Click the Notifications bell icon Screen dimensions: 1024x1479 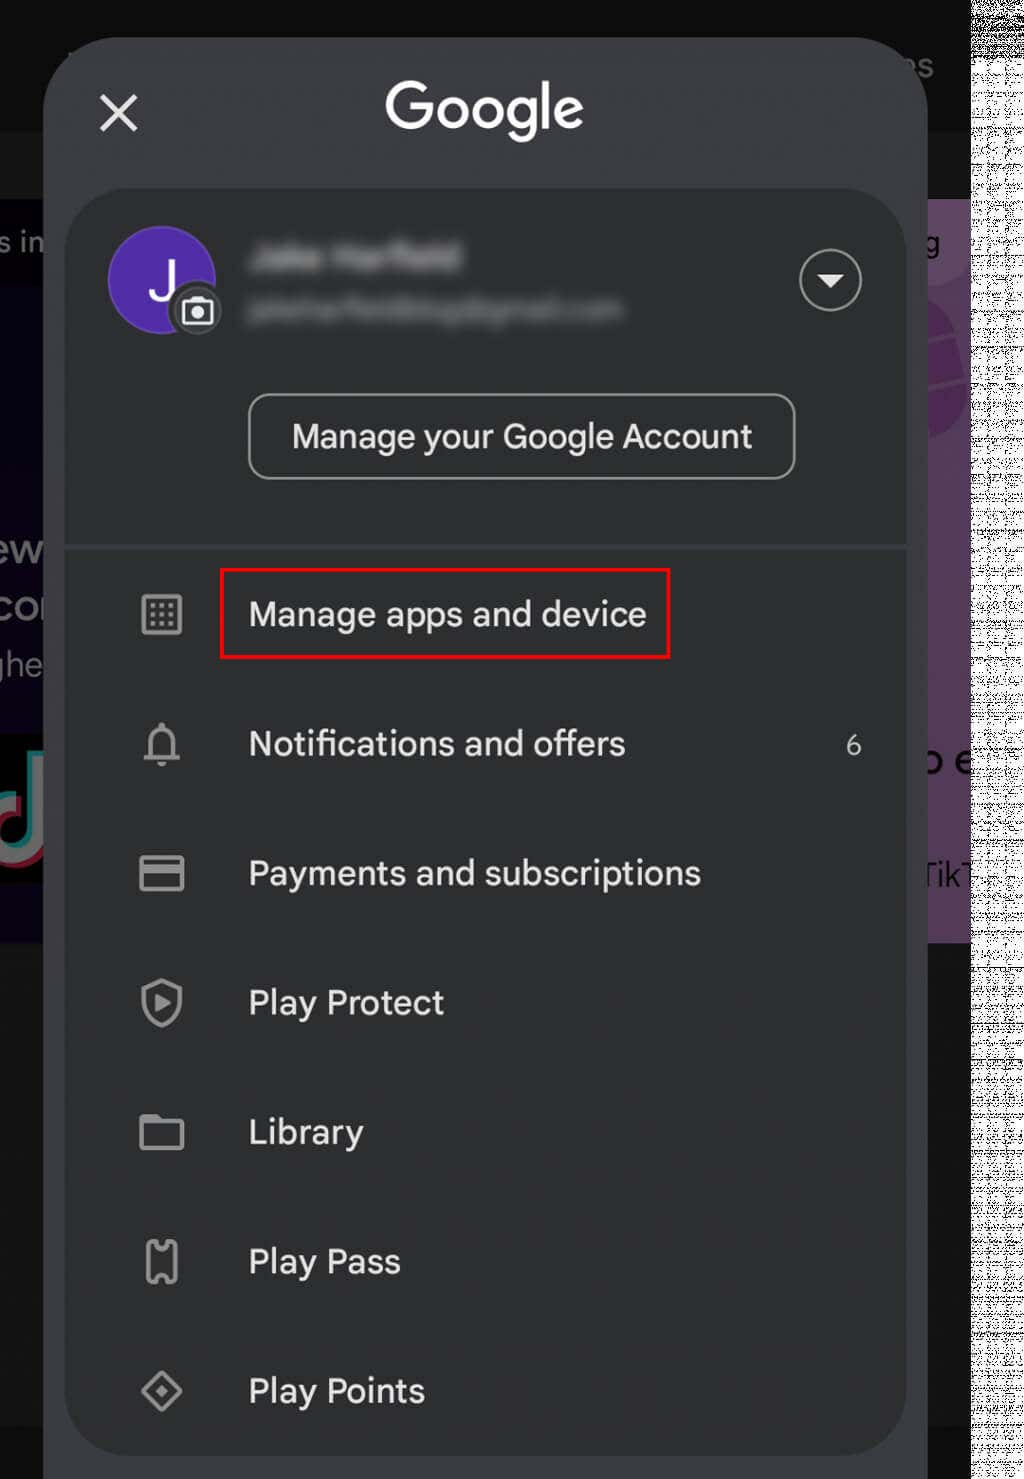161,744
